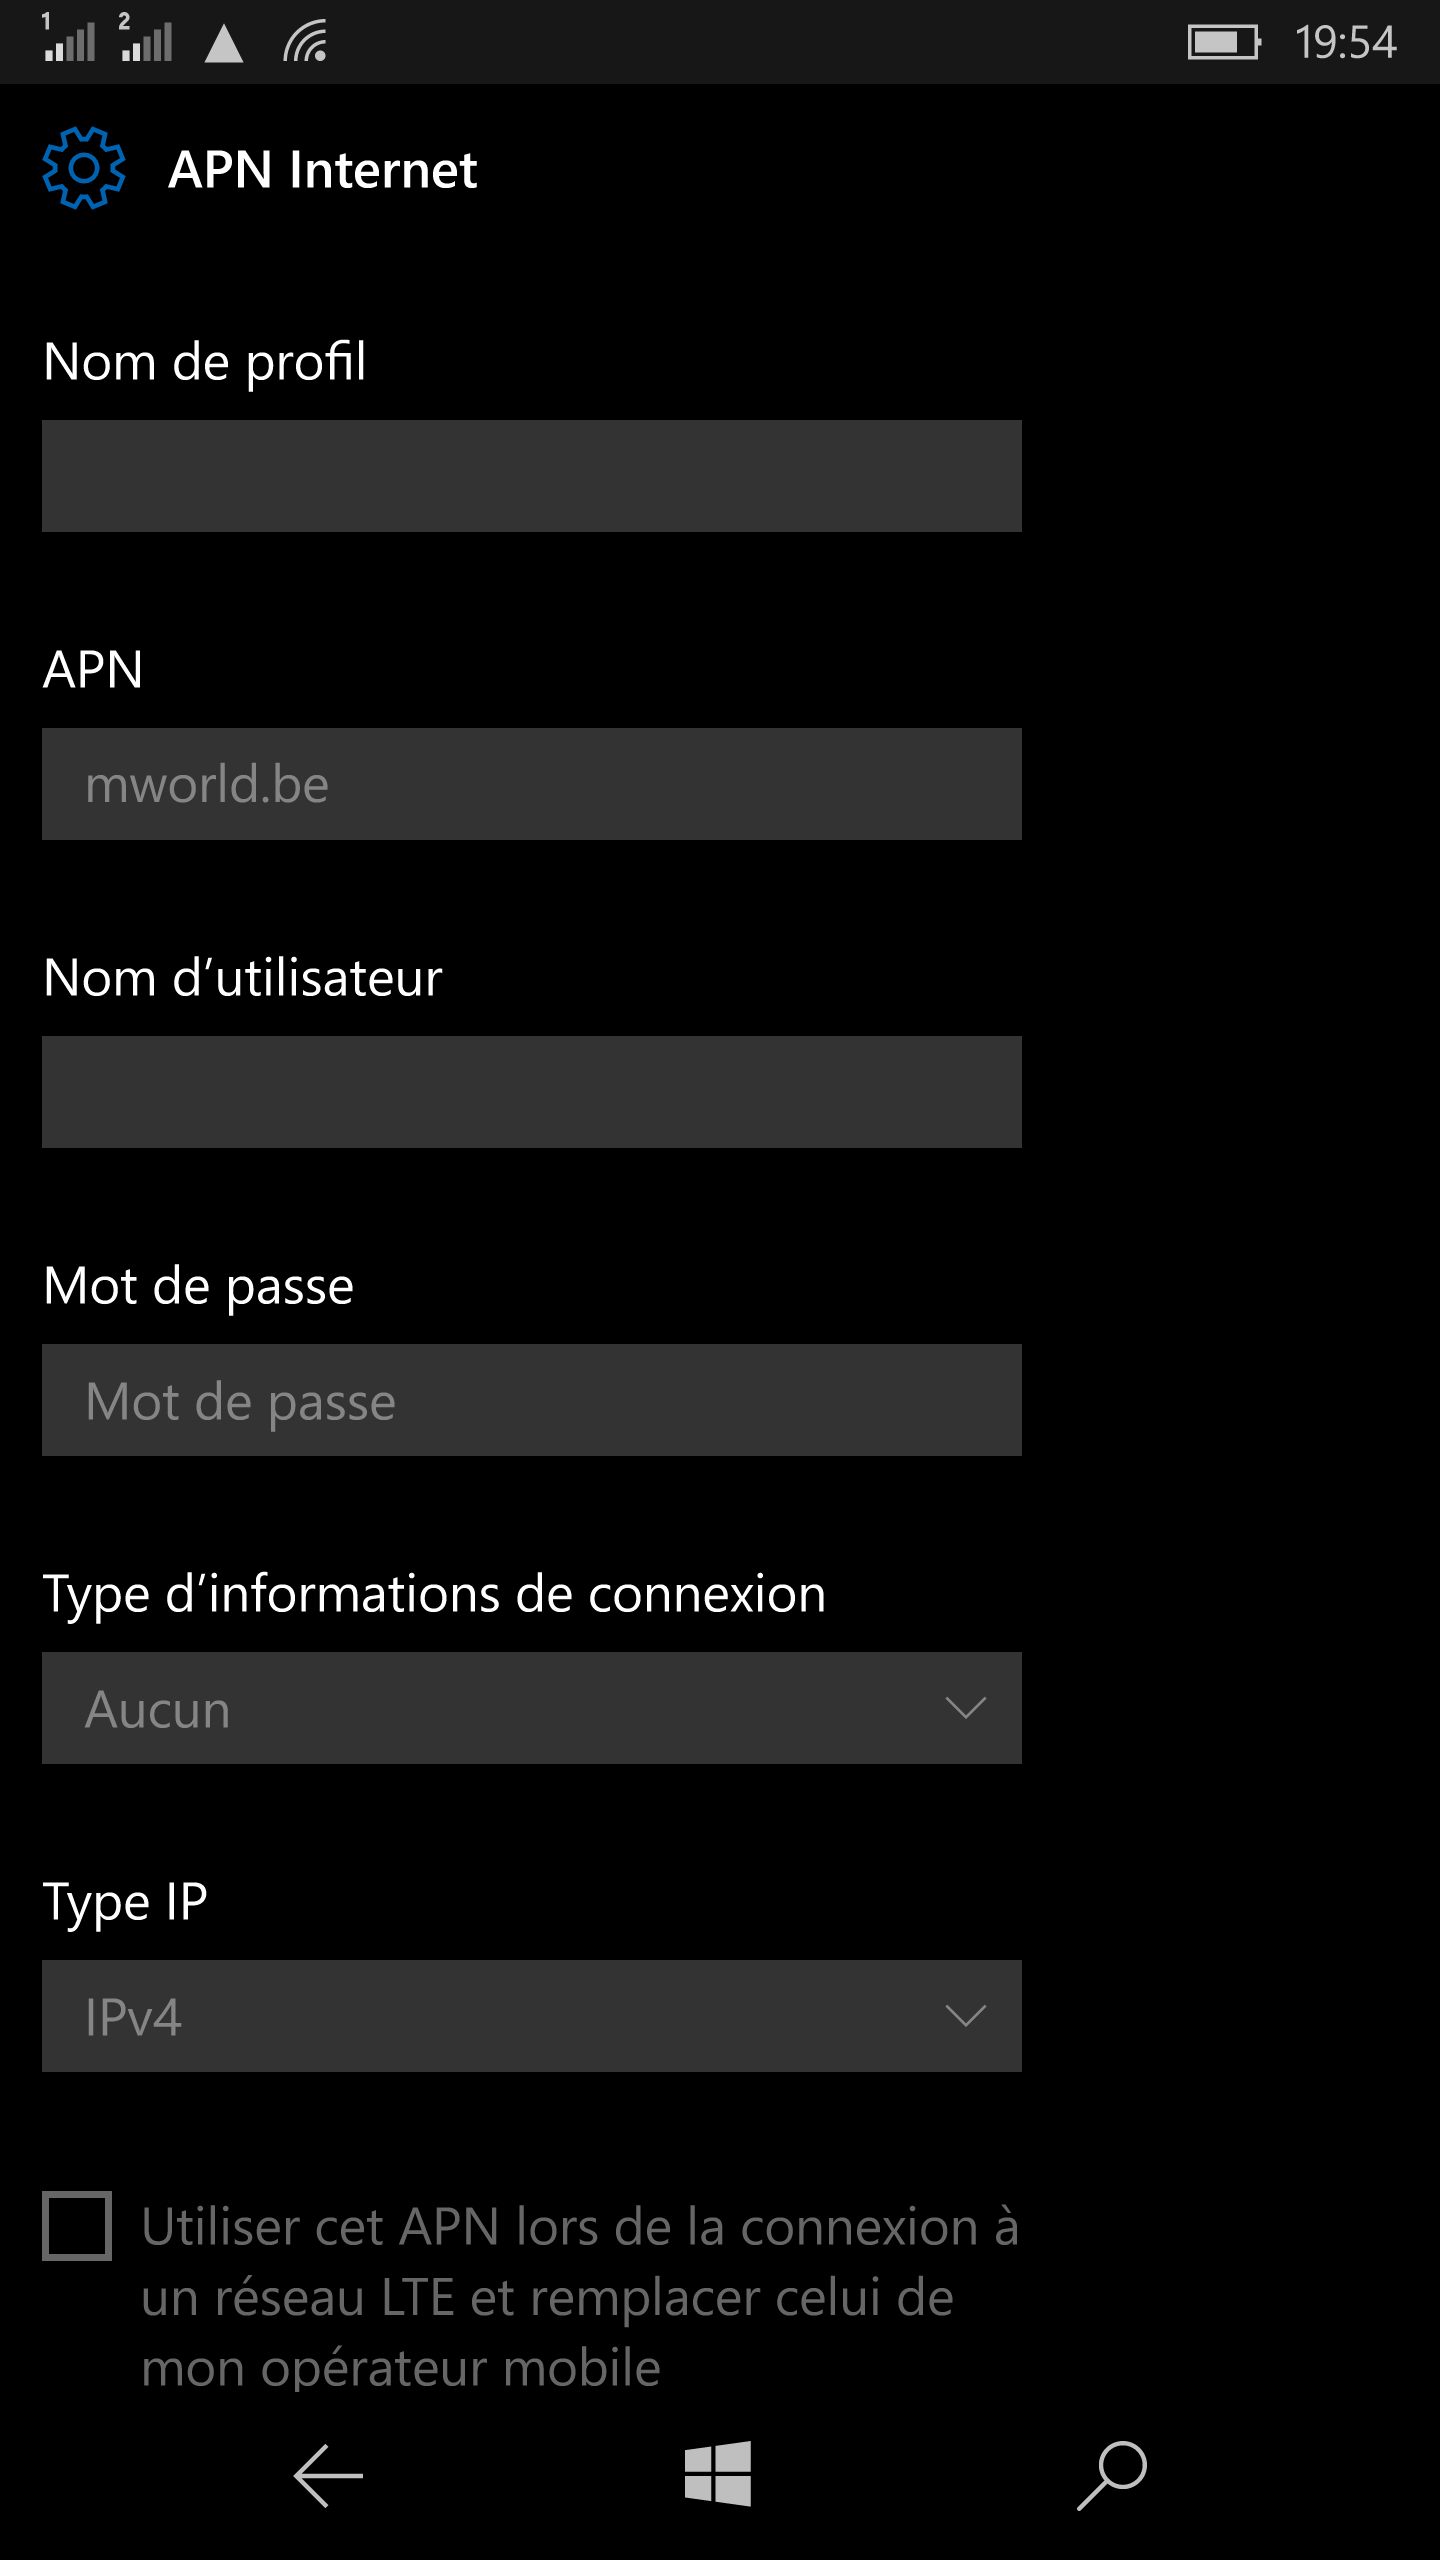Tap the 19:54 clock in status bar
Screen dimensions: 1440x2560
coord(1345,42)
